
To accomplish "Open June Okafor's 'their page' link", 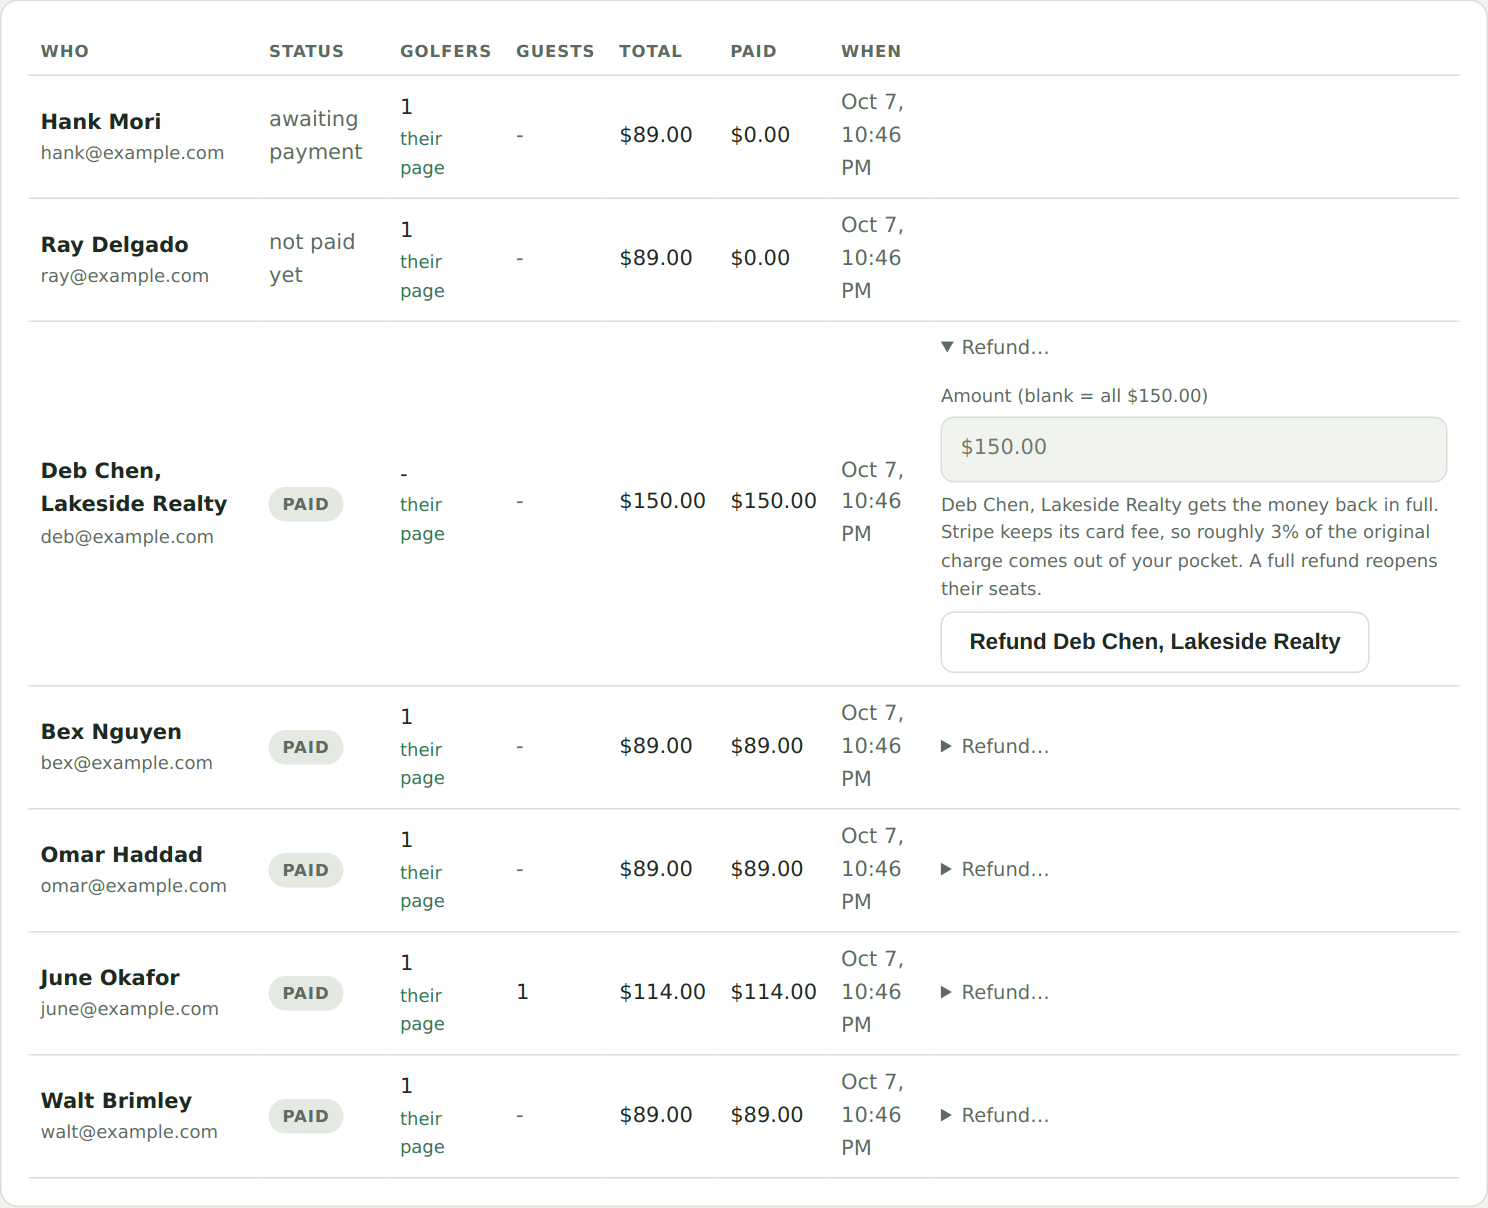I will 422,1009.
